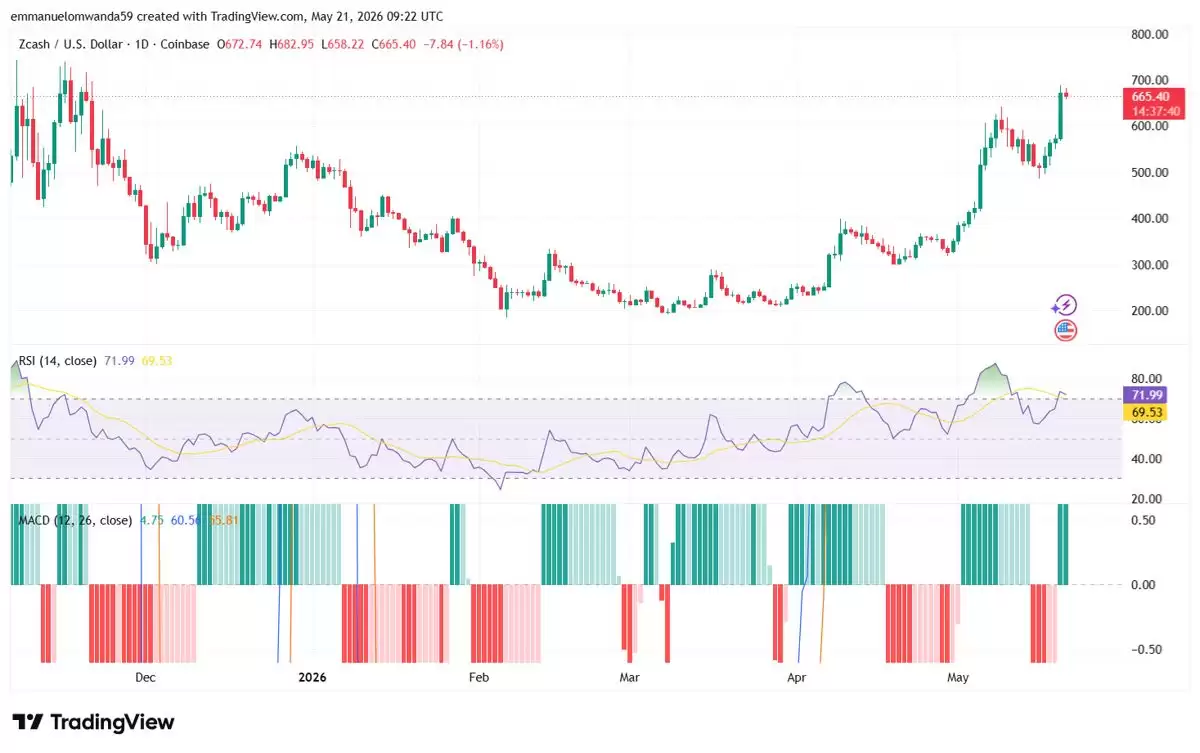Click the 600.00 price axis label
Viewport: 1200px width, 753px height.
click(1149, 127)
